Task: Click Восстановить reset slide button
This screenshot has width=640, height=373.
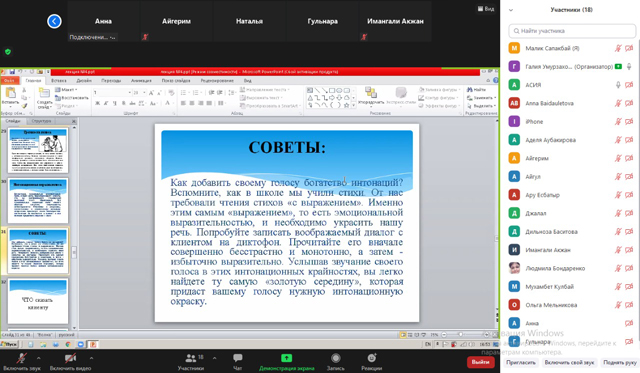Action: tap(72, 98)
